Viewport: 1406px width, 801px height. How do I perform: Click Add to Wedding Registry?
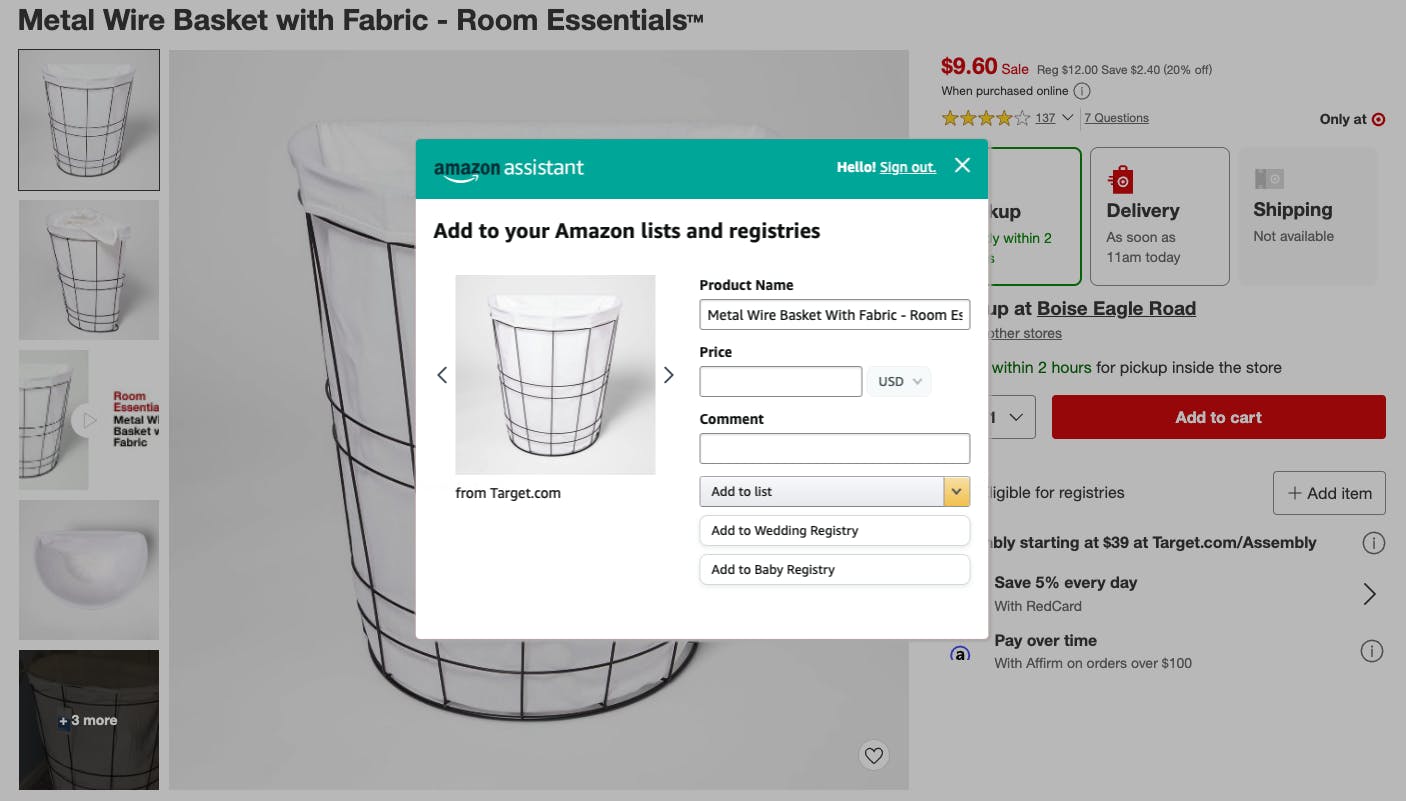tap(834, 530)
